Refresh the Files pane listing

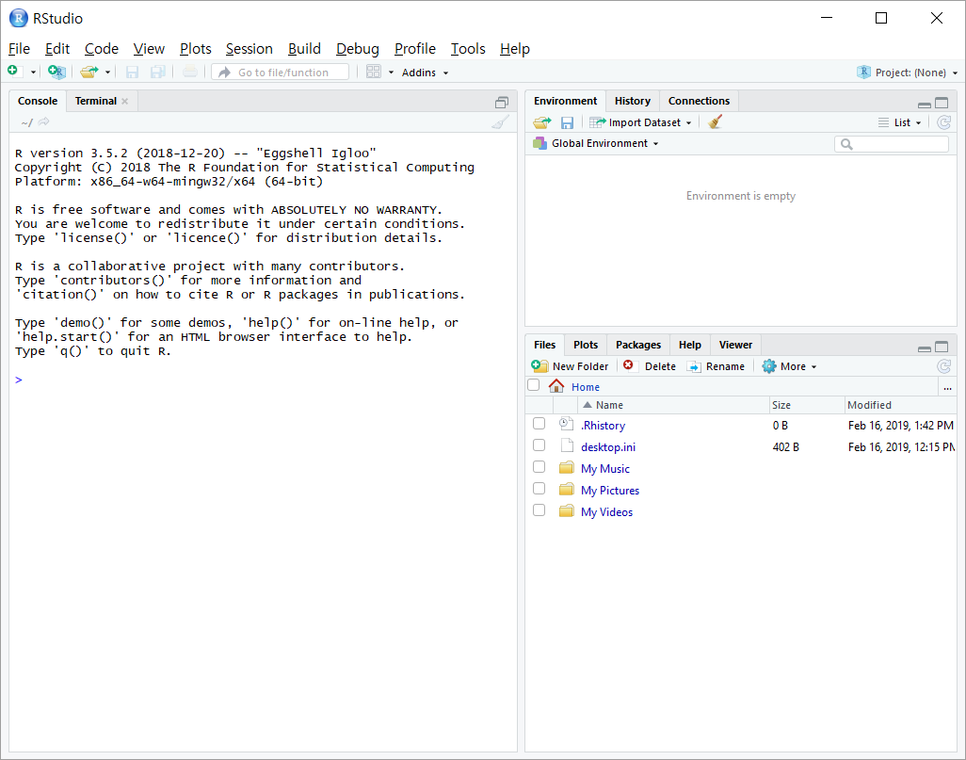(944, 366)
